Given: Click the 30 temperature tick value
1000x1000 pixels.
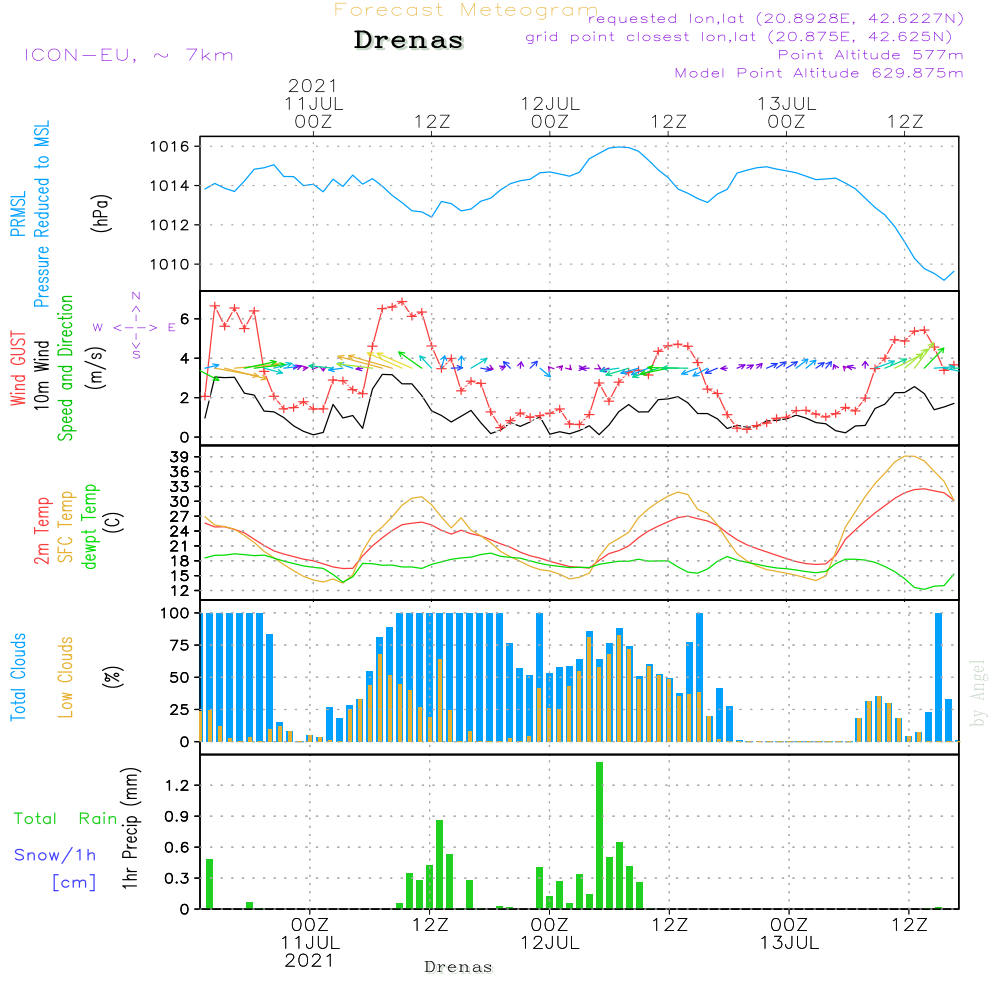Looking at the screenshot, I should point(180,501).
